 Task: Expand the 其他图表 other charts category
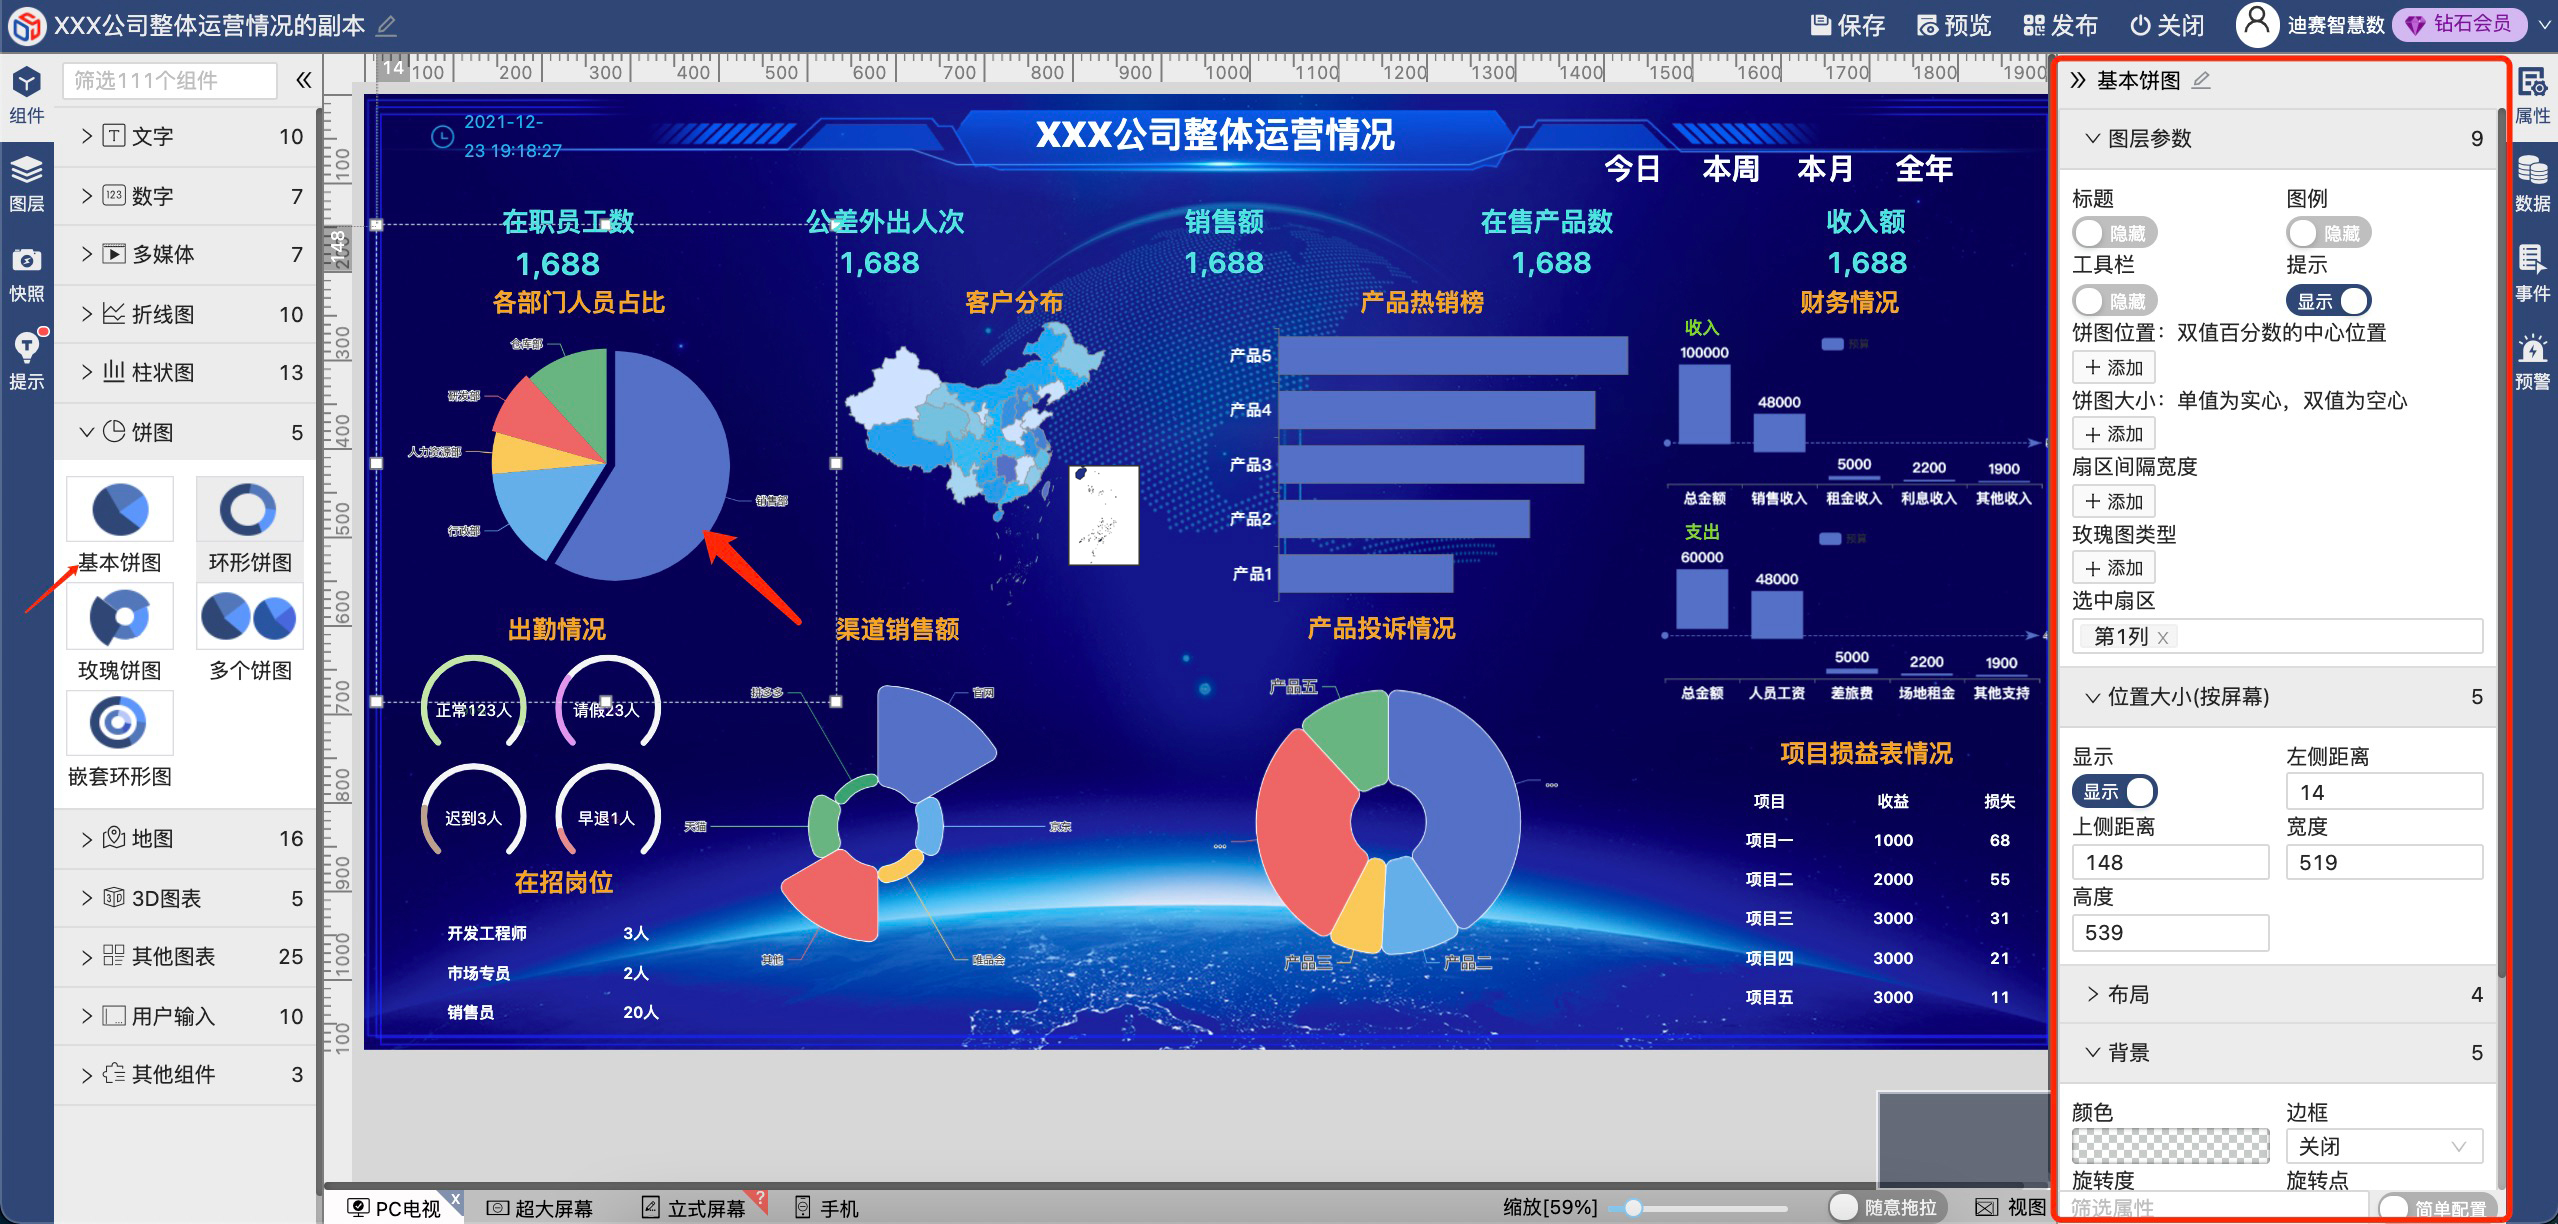coord(186,956)
